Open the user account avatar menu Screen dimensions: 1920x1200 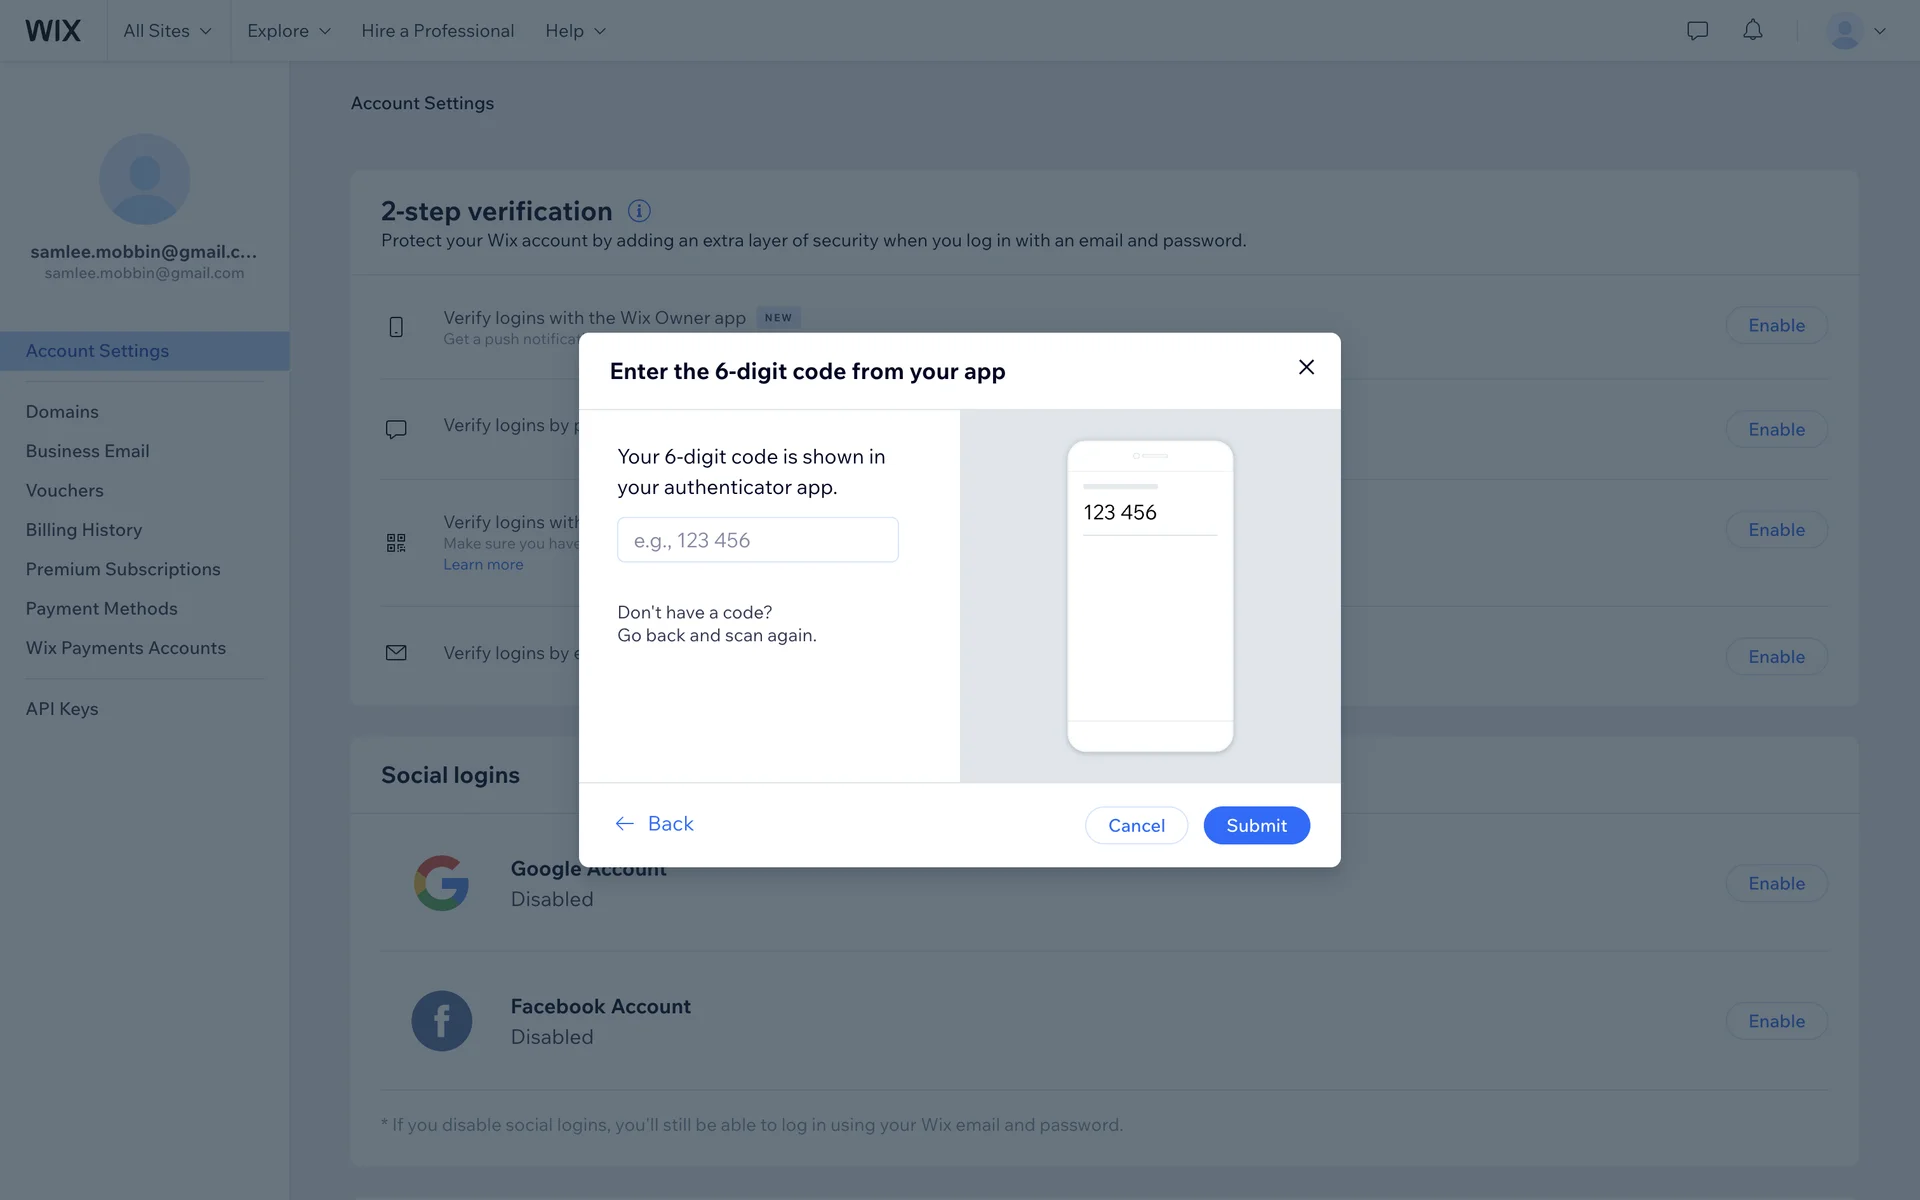1856,31
